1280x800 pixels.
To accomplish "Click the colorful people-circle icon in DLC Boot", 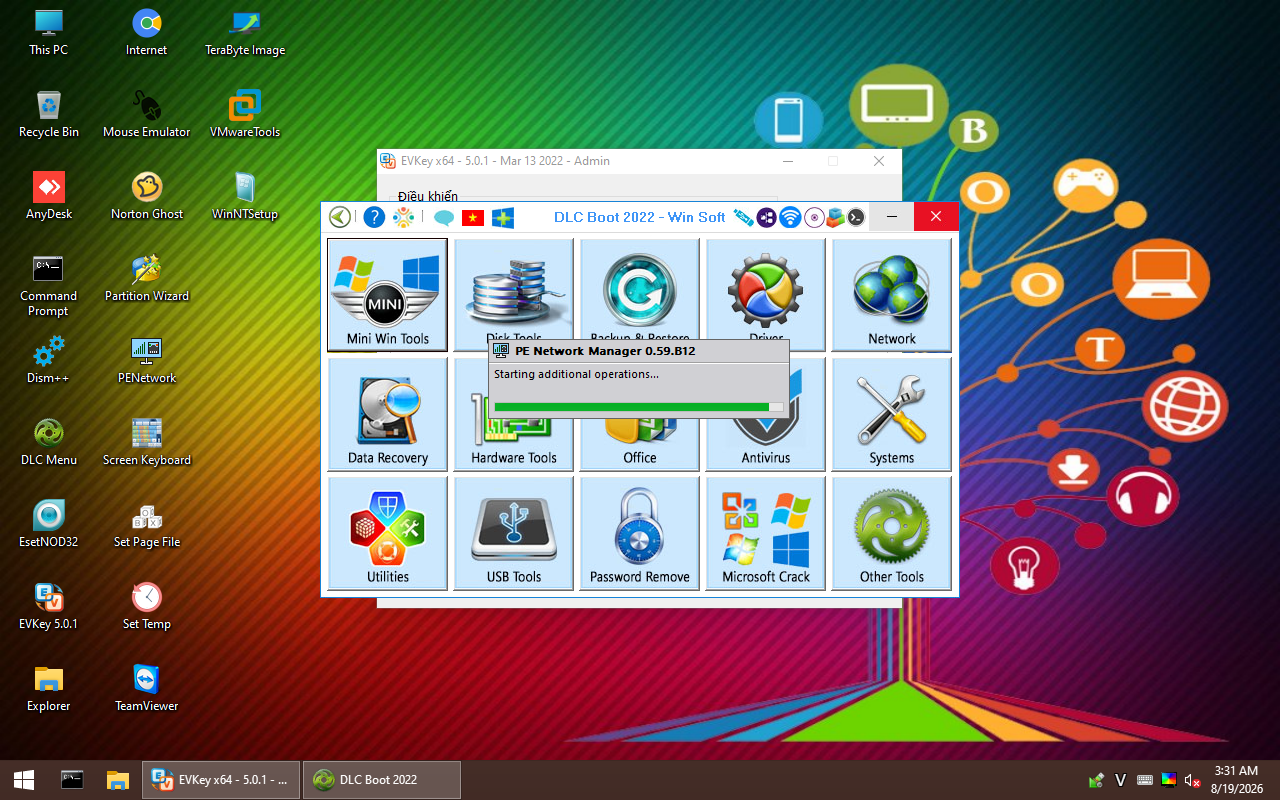I will [x=403, y=217].
